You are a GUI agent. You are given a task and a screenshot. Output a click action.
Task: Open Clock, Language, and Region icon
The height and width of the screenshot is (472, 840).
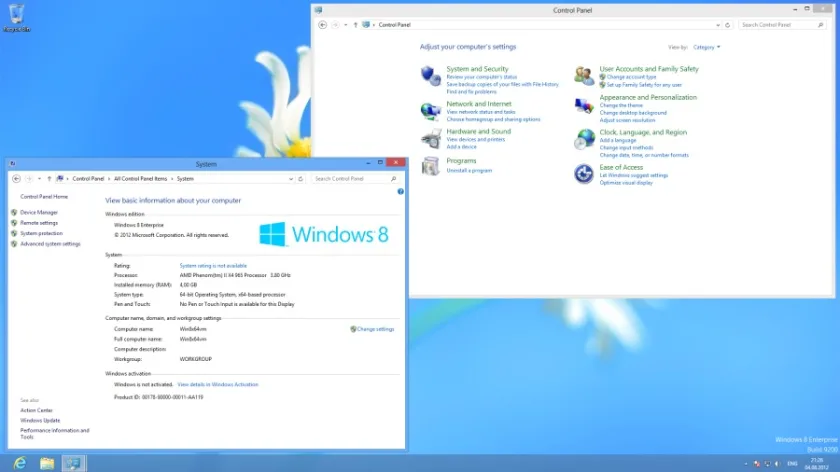tap(583, 139)
